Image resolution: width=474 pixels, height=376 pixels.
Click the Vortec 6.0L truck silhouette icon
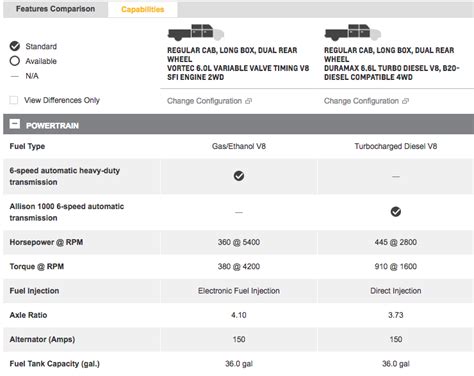(196, 32)
